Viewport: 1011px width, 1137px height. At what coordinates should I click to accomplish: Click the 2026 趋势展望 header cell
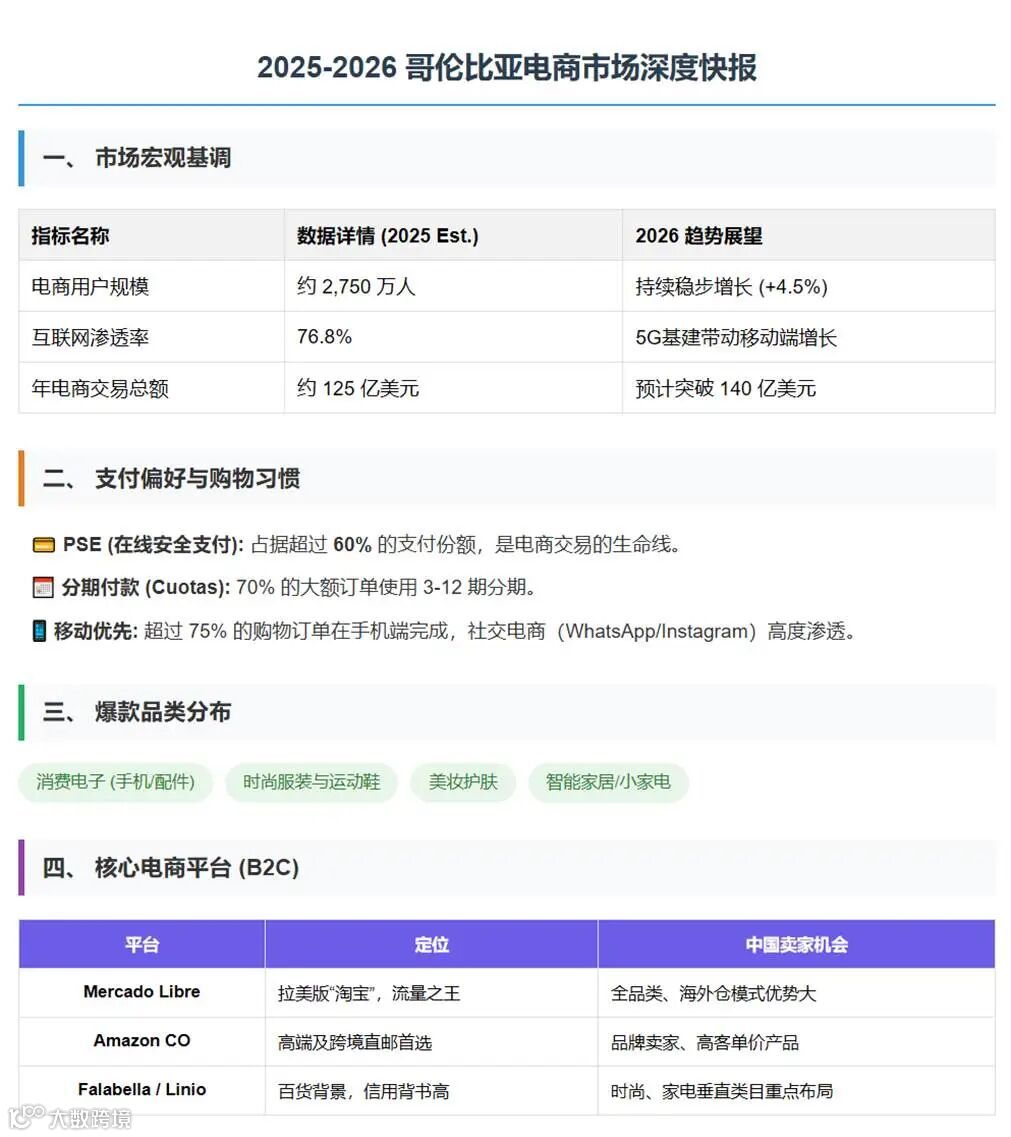click(809, 236)
